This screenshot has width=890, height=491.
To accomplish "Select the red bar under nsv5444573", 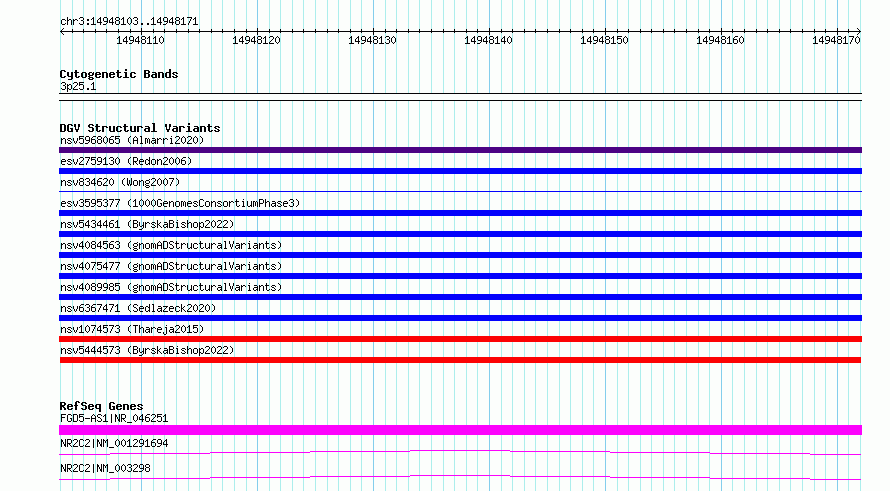I will [460, 360].
